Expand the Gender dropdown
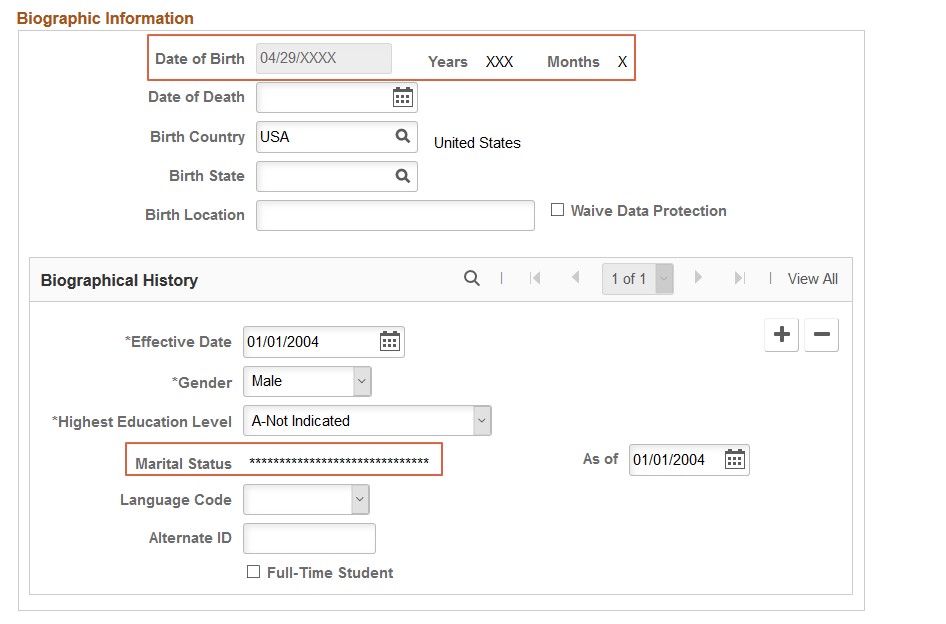The height and width of the screenshot is (624, 946). click(x=361, y=381)
